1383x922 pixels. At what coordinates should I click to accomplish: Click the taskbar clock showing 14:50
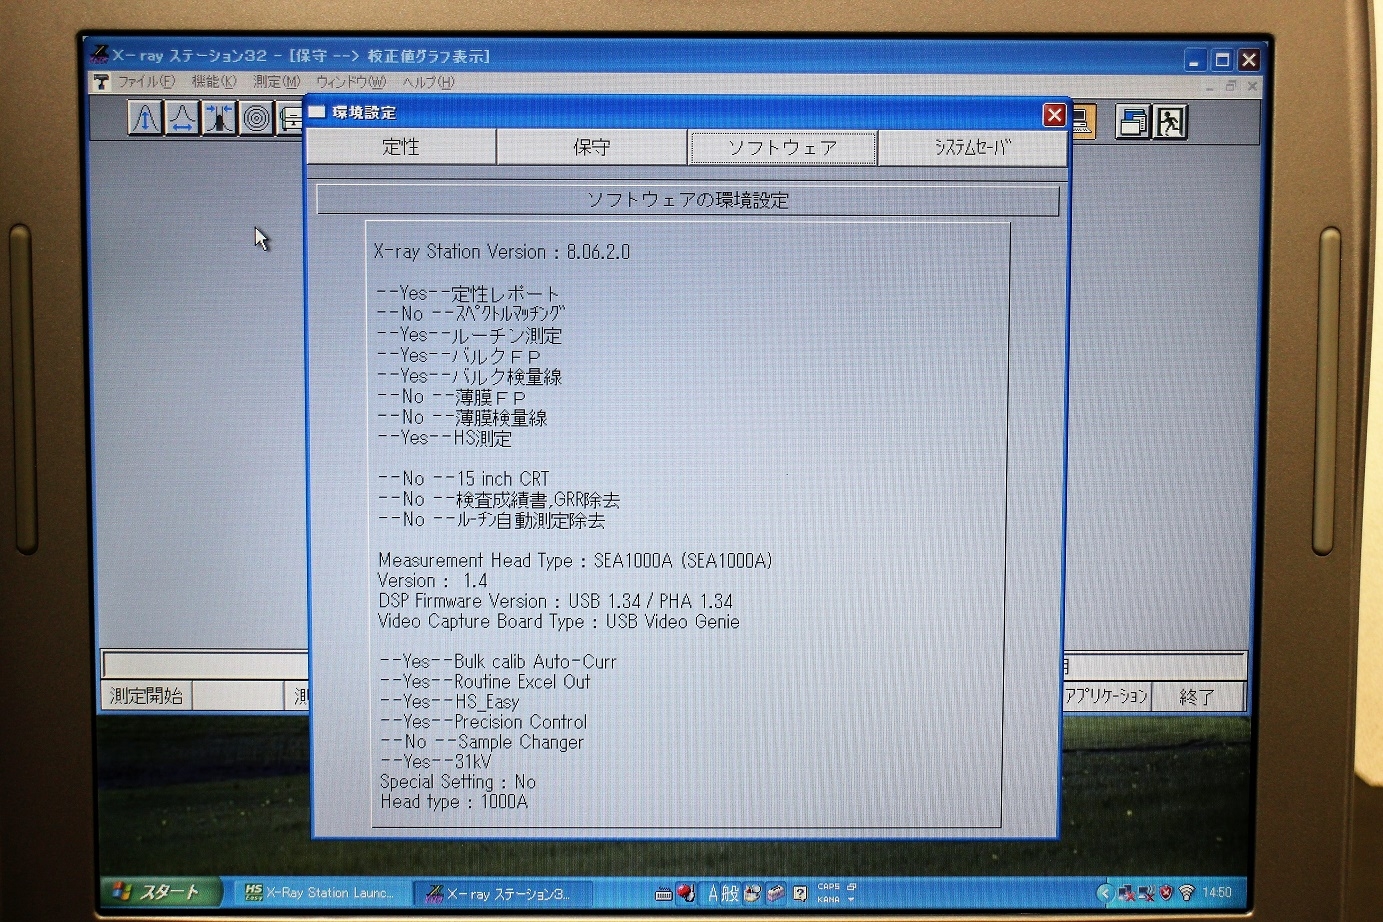(1217, 892)
